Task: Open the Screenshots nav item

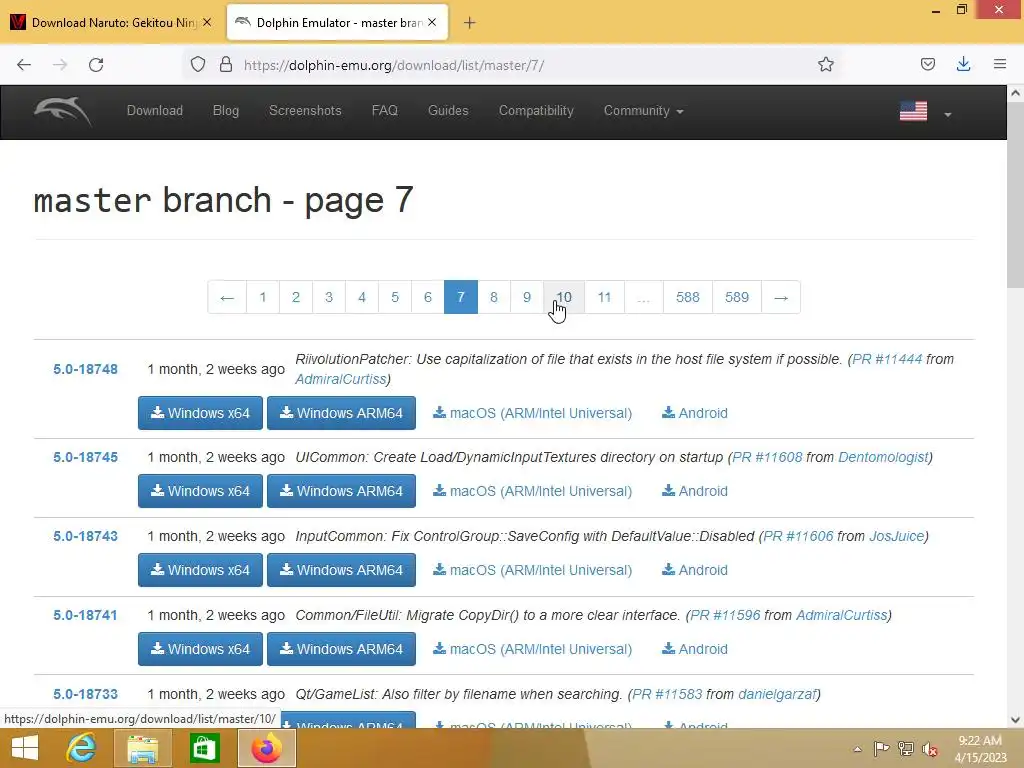Action: pyautogui.click(x=305, y=110)
